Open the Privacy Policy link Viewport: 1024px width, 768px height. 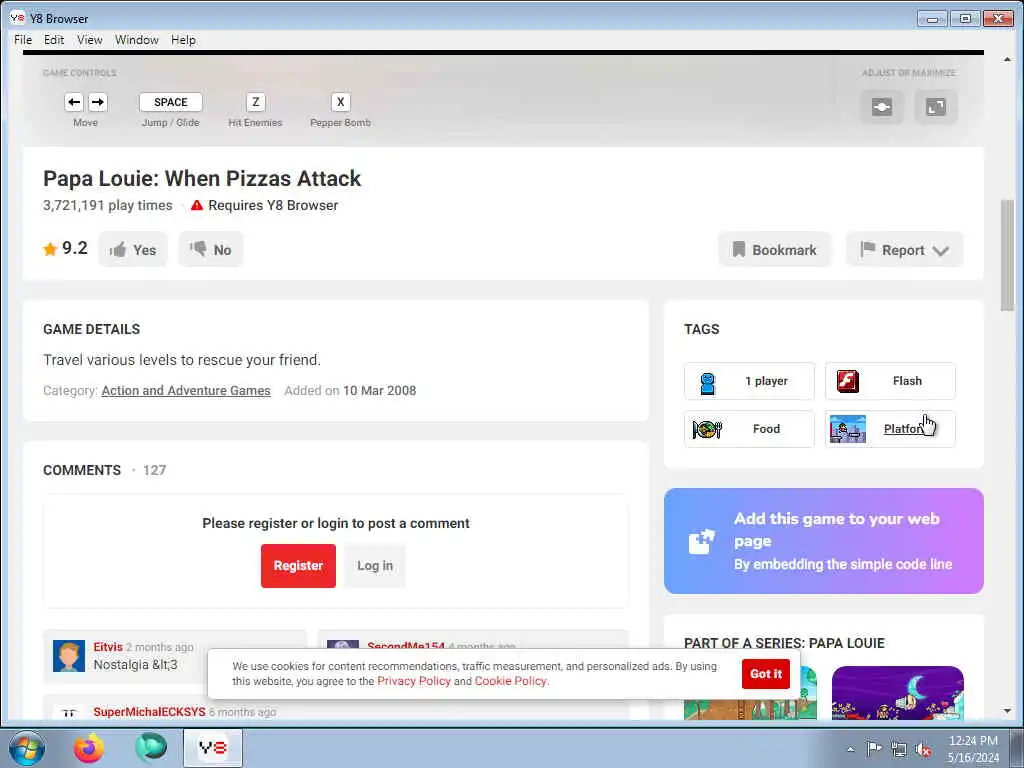[x=414, y=681]
